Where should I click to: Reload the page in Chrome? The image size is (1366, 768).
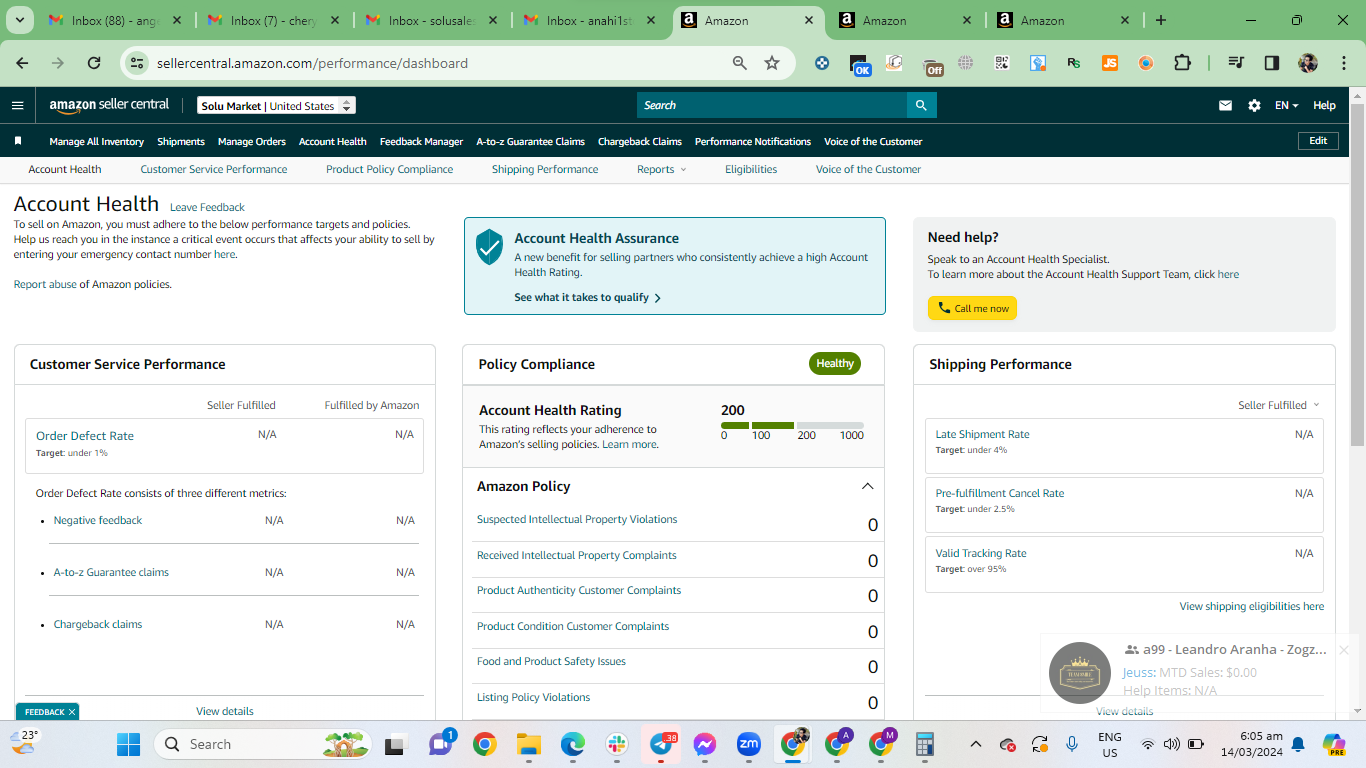(x=94, y=63)
